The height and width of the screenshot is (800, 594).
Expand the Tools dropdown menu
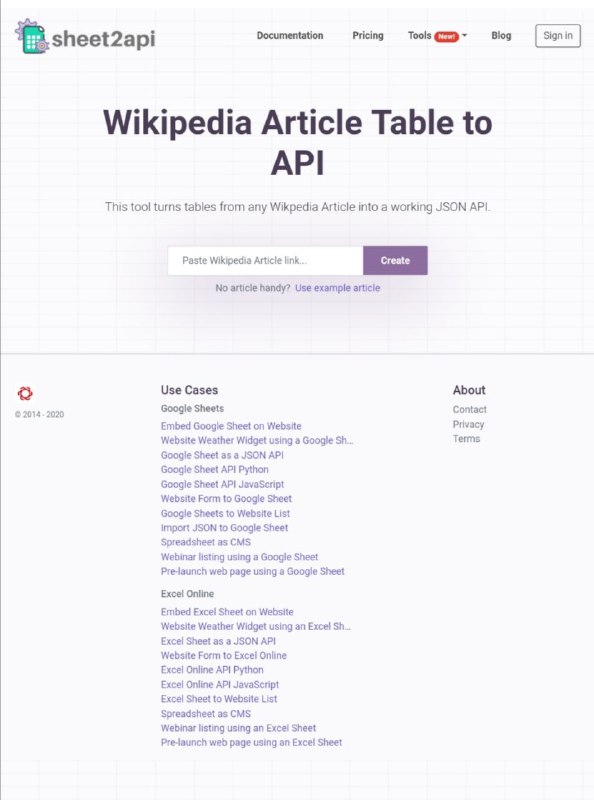pyautogui.click(x=437, y=36)
